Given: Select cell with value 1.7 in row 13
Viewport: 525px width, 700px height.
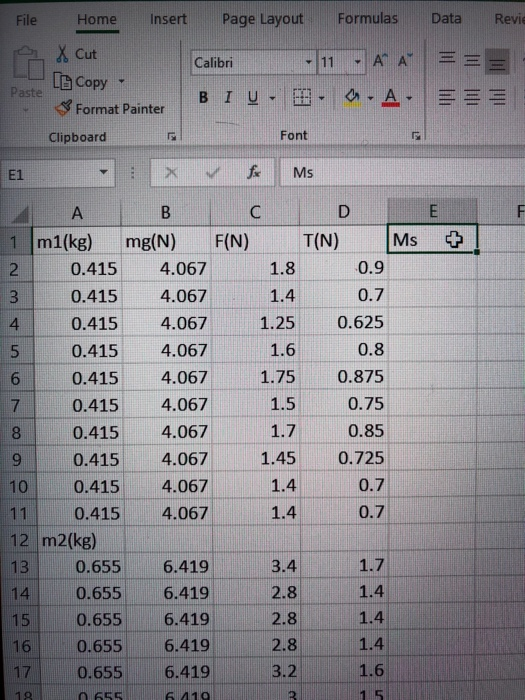Looking at the screenshot, I should (344, 566).
